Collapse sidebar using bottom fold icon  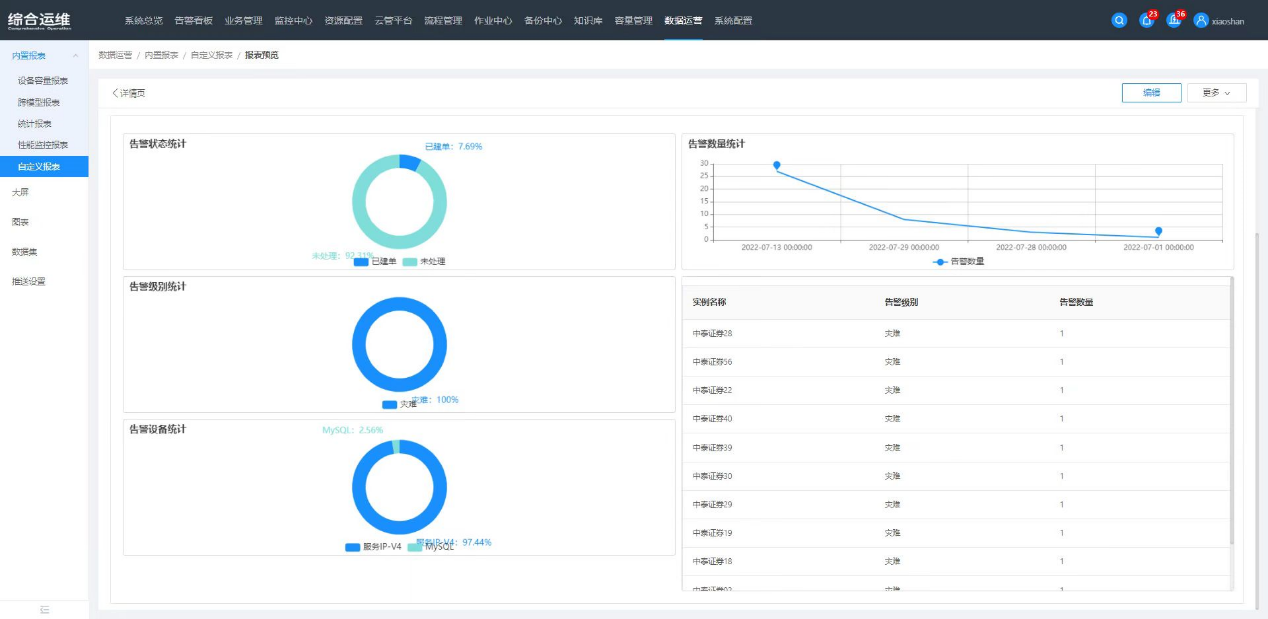pyautogui.click(x=44, y=609)
